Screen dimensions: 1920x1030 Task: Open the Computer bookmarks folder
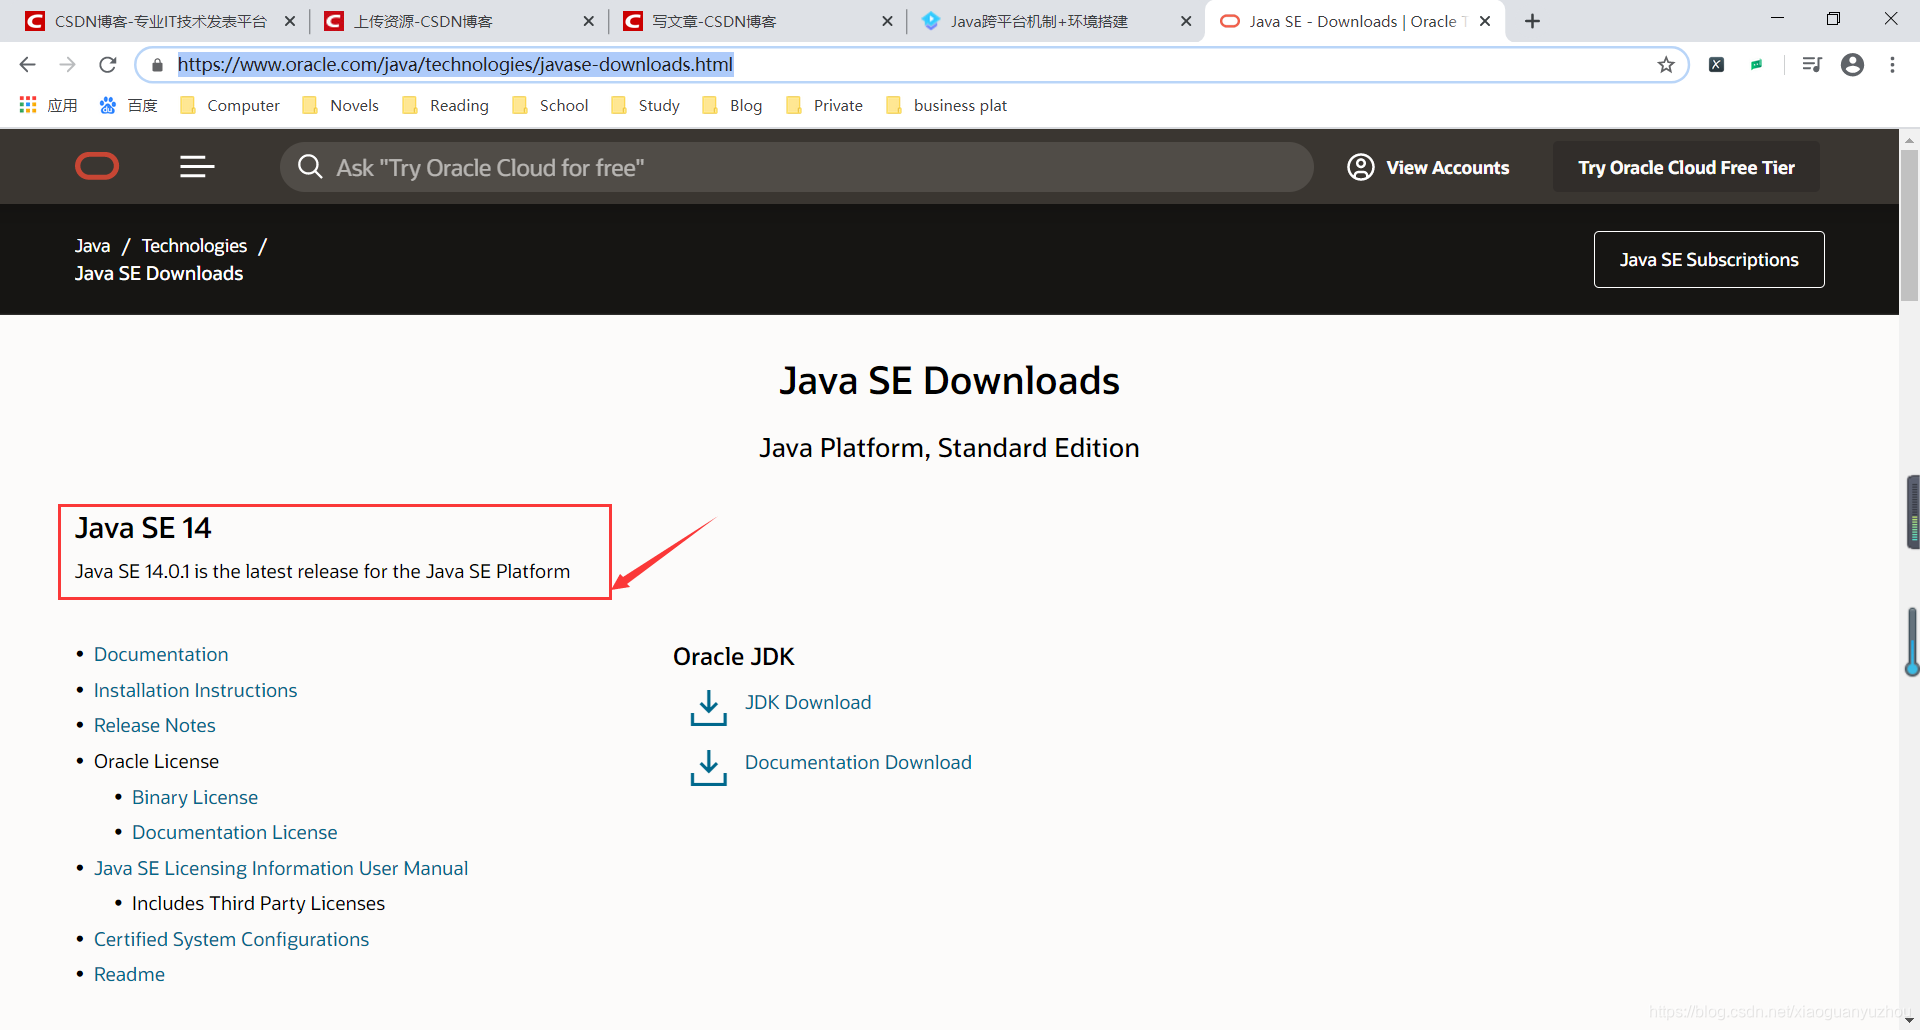[x=230, y=105]
